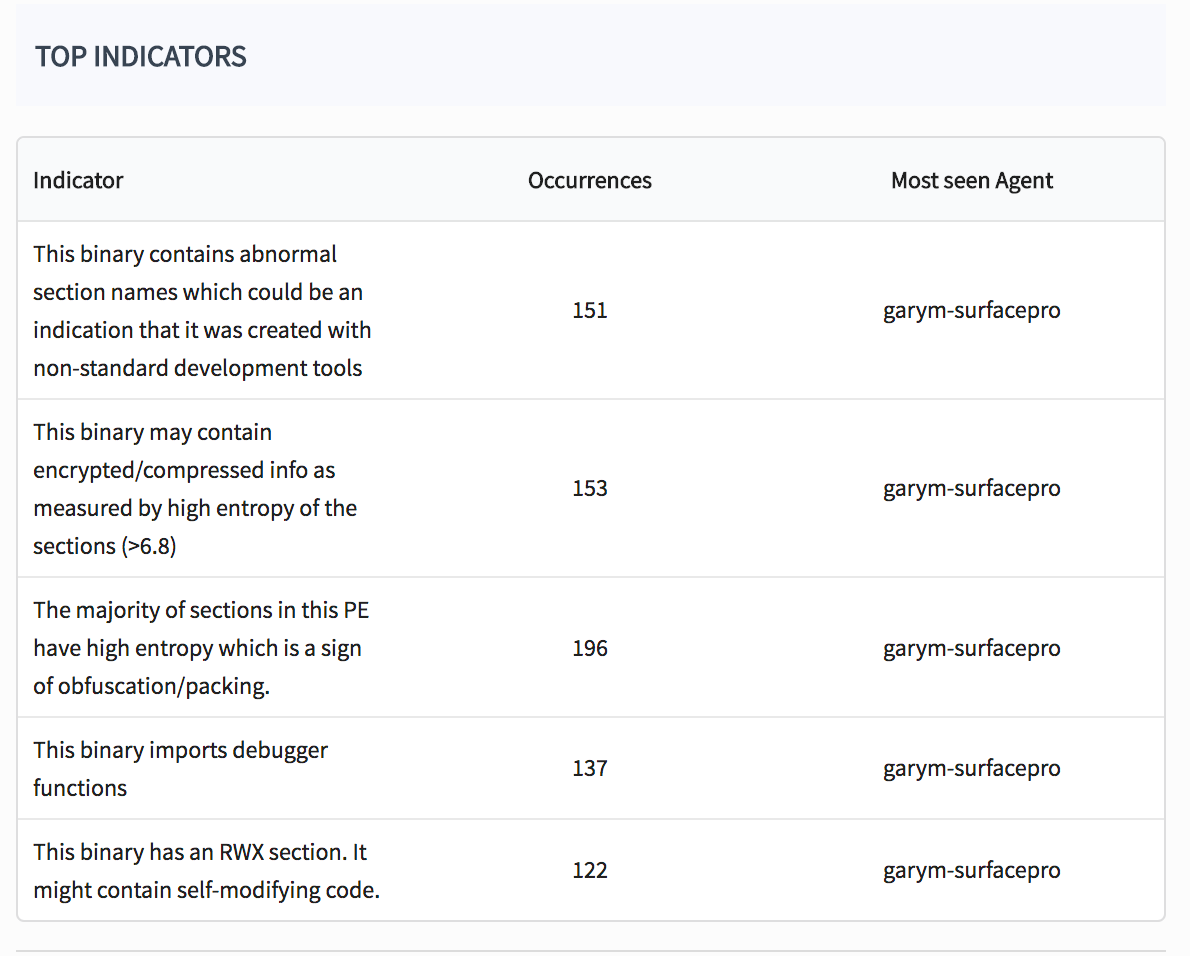Click the occurrence count 196
This screenshot has height=956, width=1190.
tap(589, 648)
